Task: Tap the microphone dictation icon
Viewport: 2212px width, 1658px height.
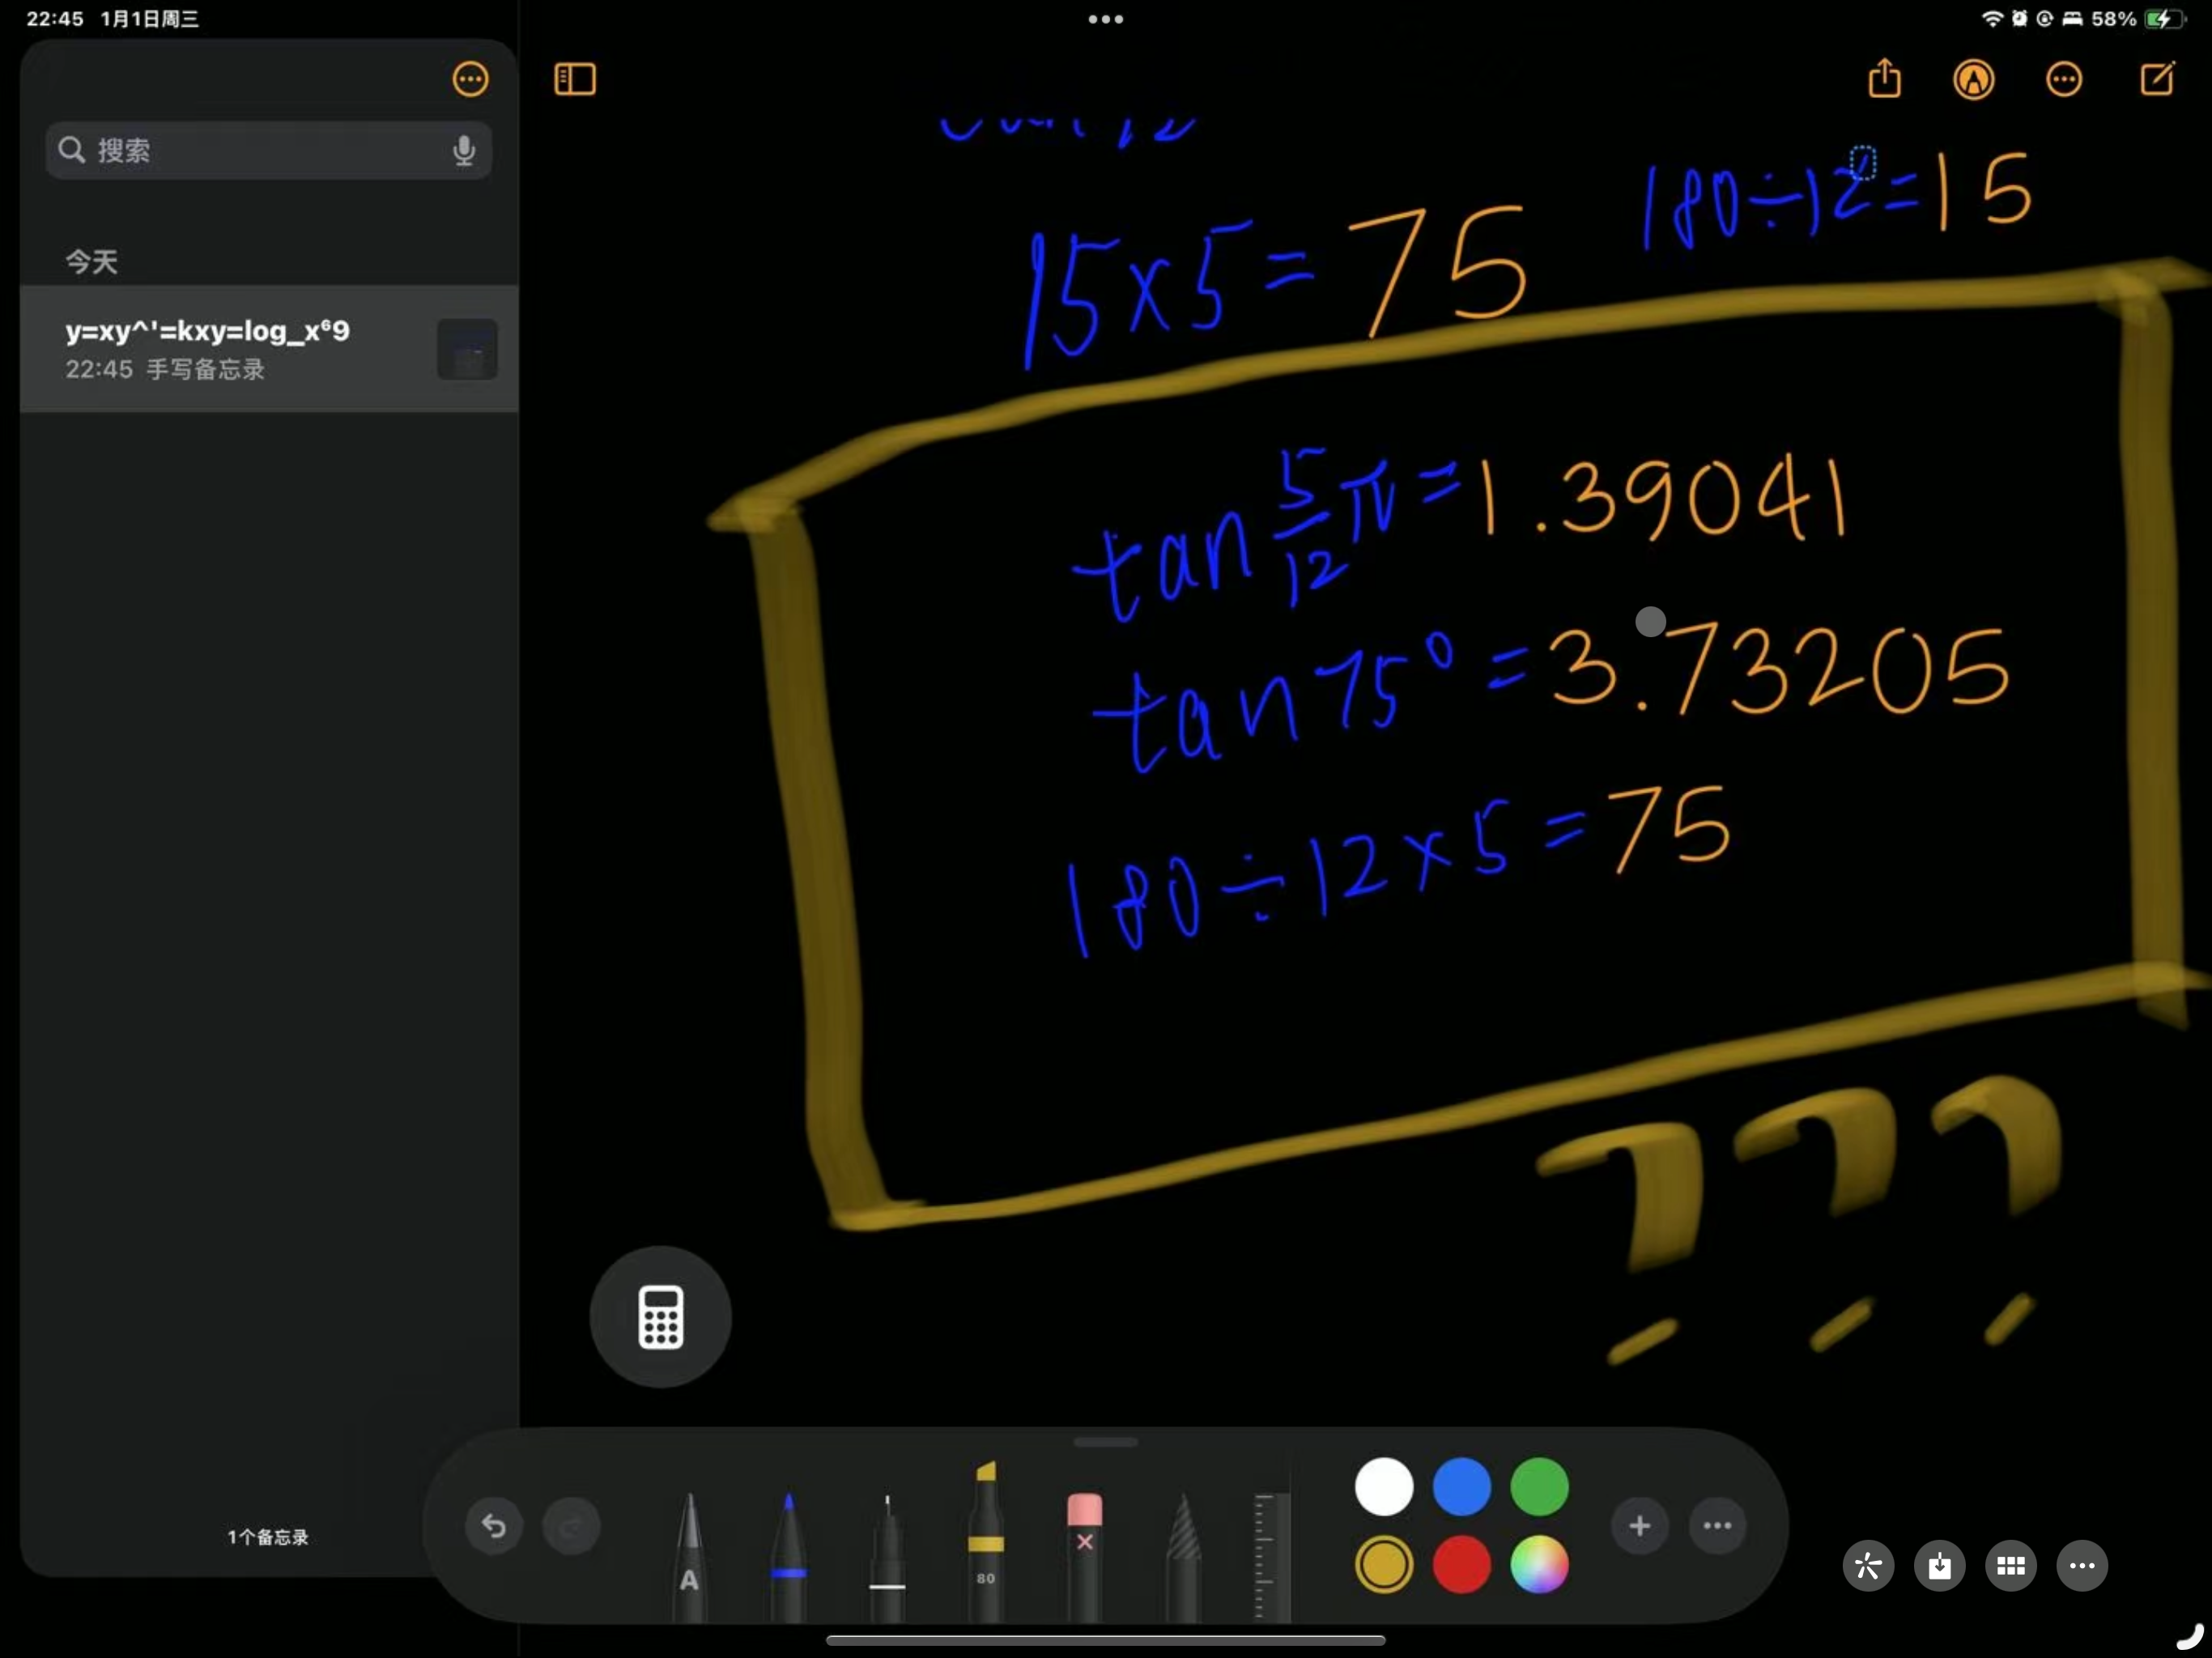Action: pos(463,150)
